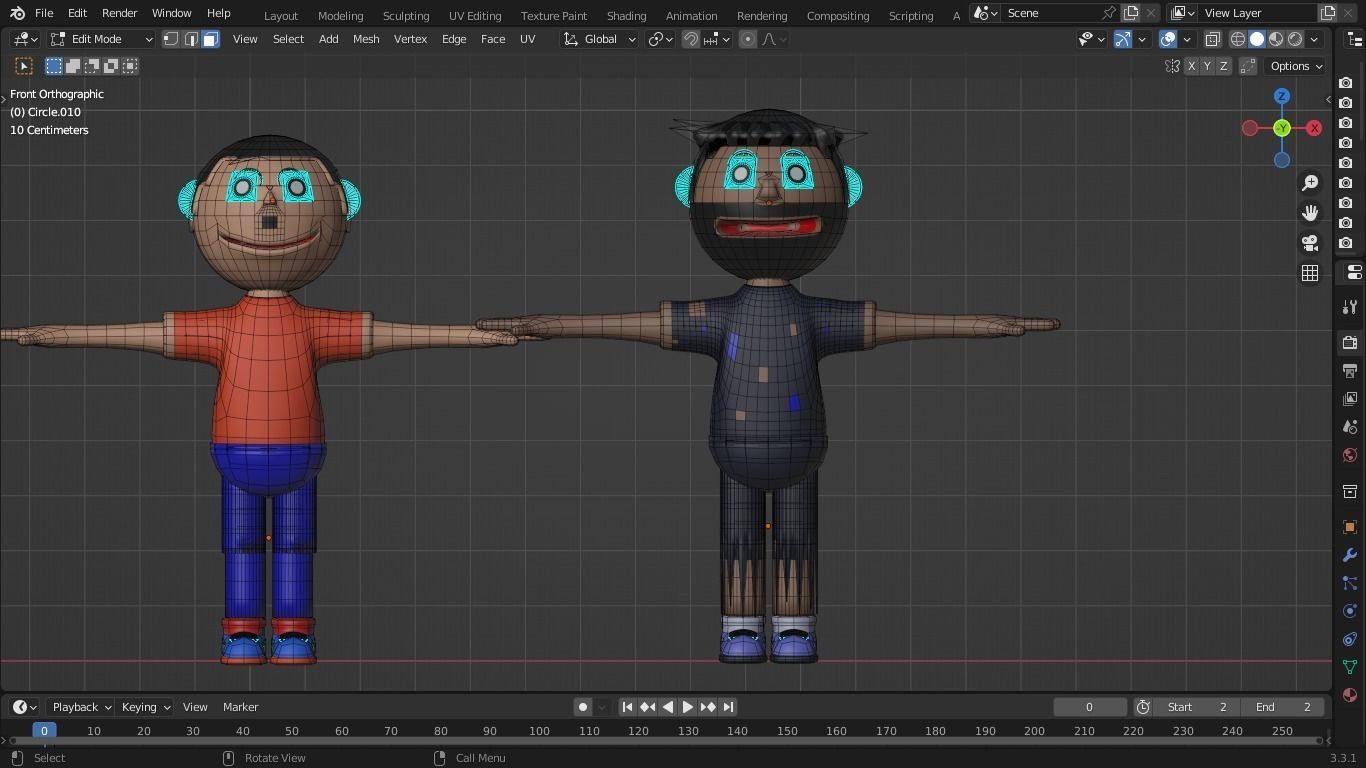The width and height of the screenshot is (1366, 768).
Task: Open the Material properties tab
Action: [x=1350, y=695]
